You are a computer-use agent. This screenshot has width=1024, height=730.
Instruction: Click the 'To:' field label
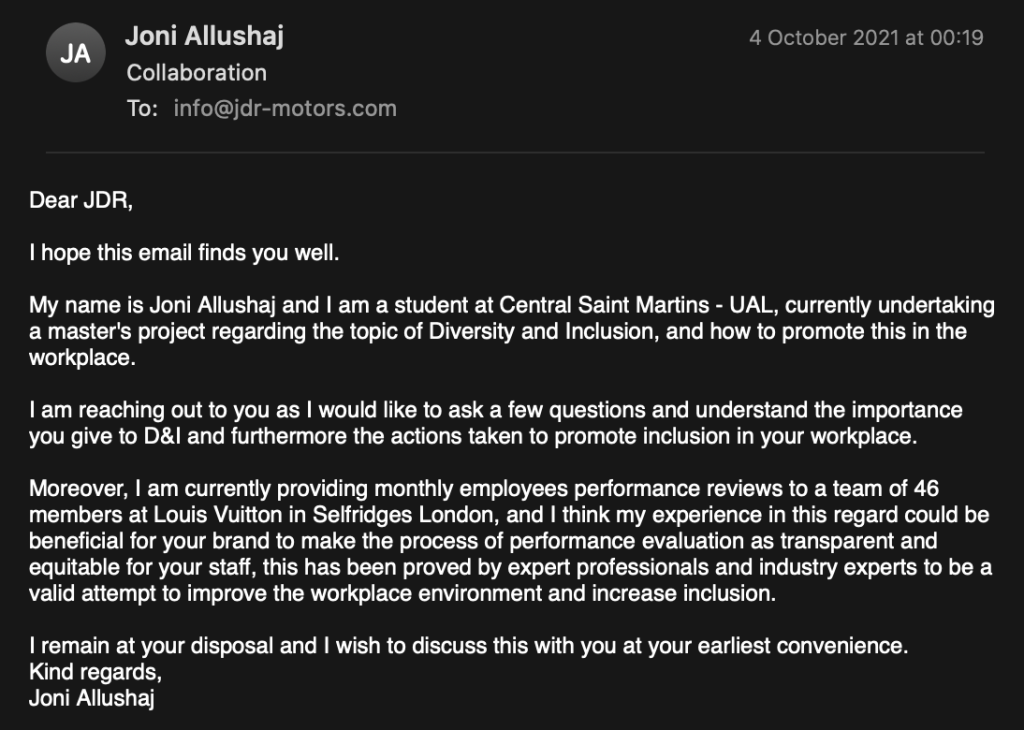point(142,108)
